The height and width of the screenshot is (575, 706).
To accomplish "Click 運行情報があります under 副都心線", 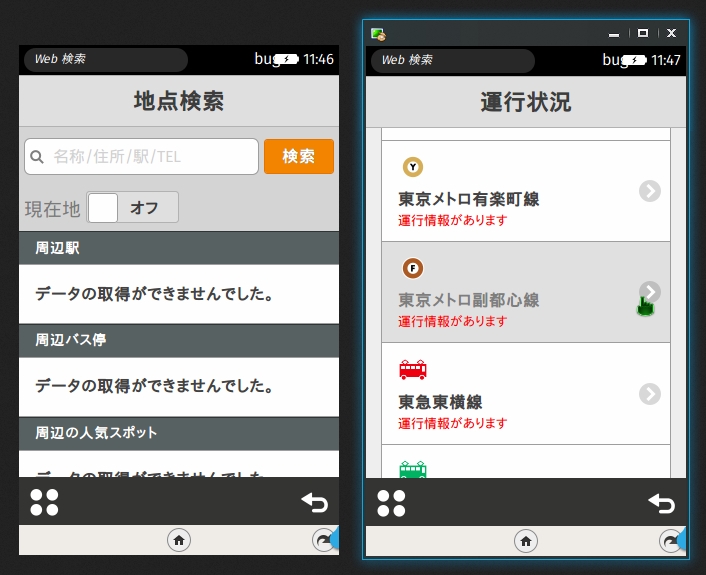I will 453,321.
